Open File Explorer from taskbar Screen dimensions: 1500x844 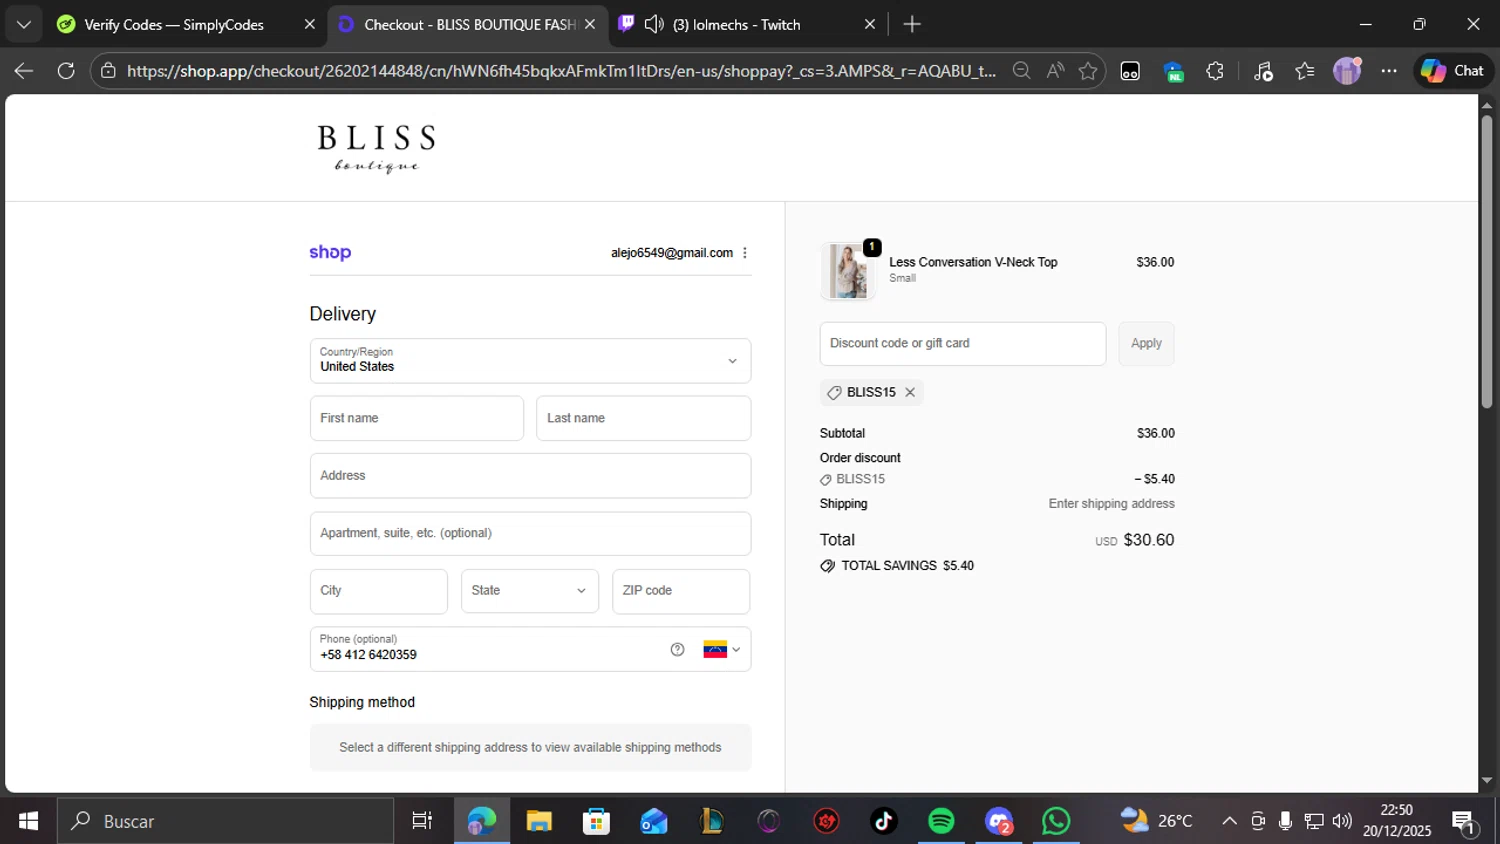pos(539,821)
